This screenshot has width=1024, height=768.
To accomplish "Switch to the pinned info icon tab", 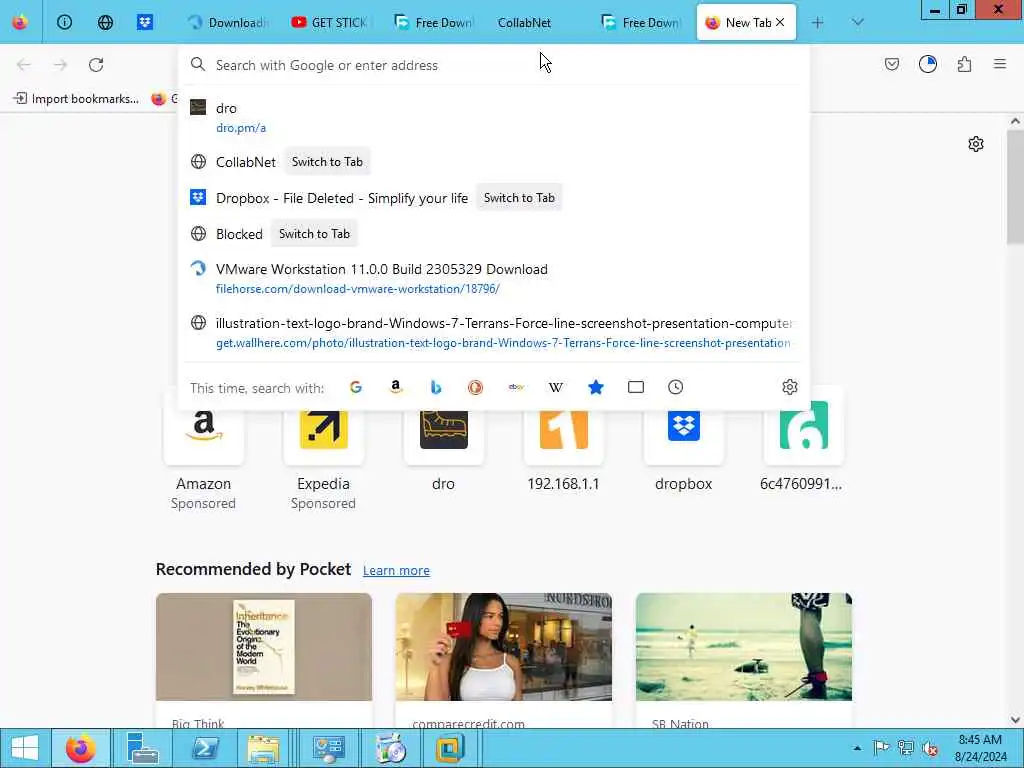I will pos(64,22).
